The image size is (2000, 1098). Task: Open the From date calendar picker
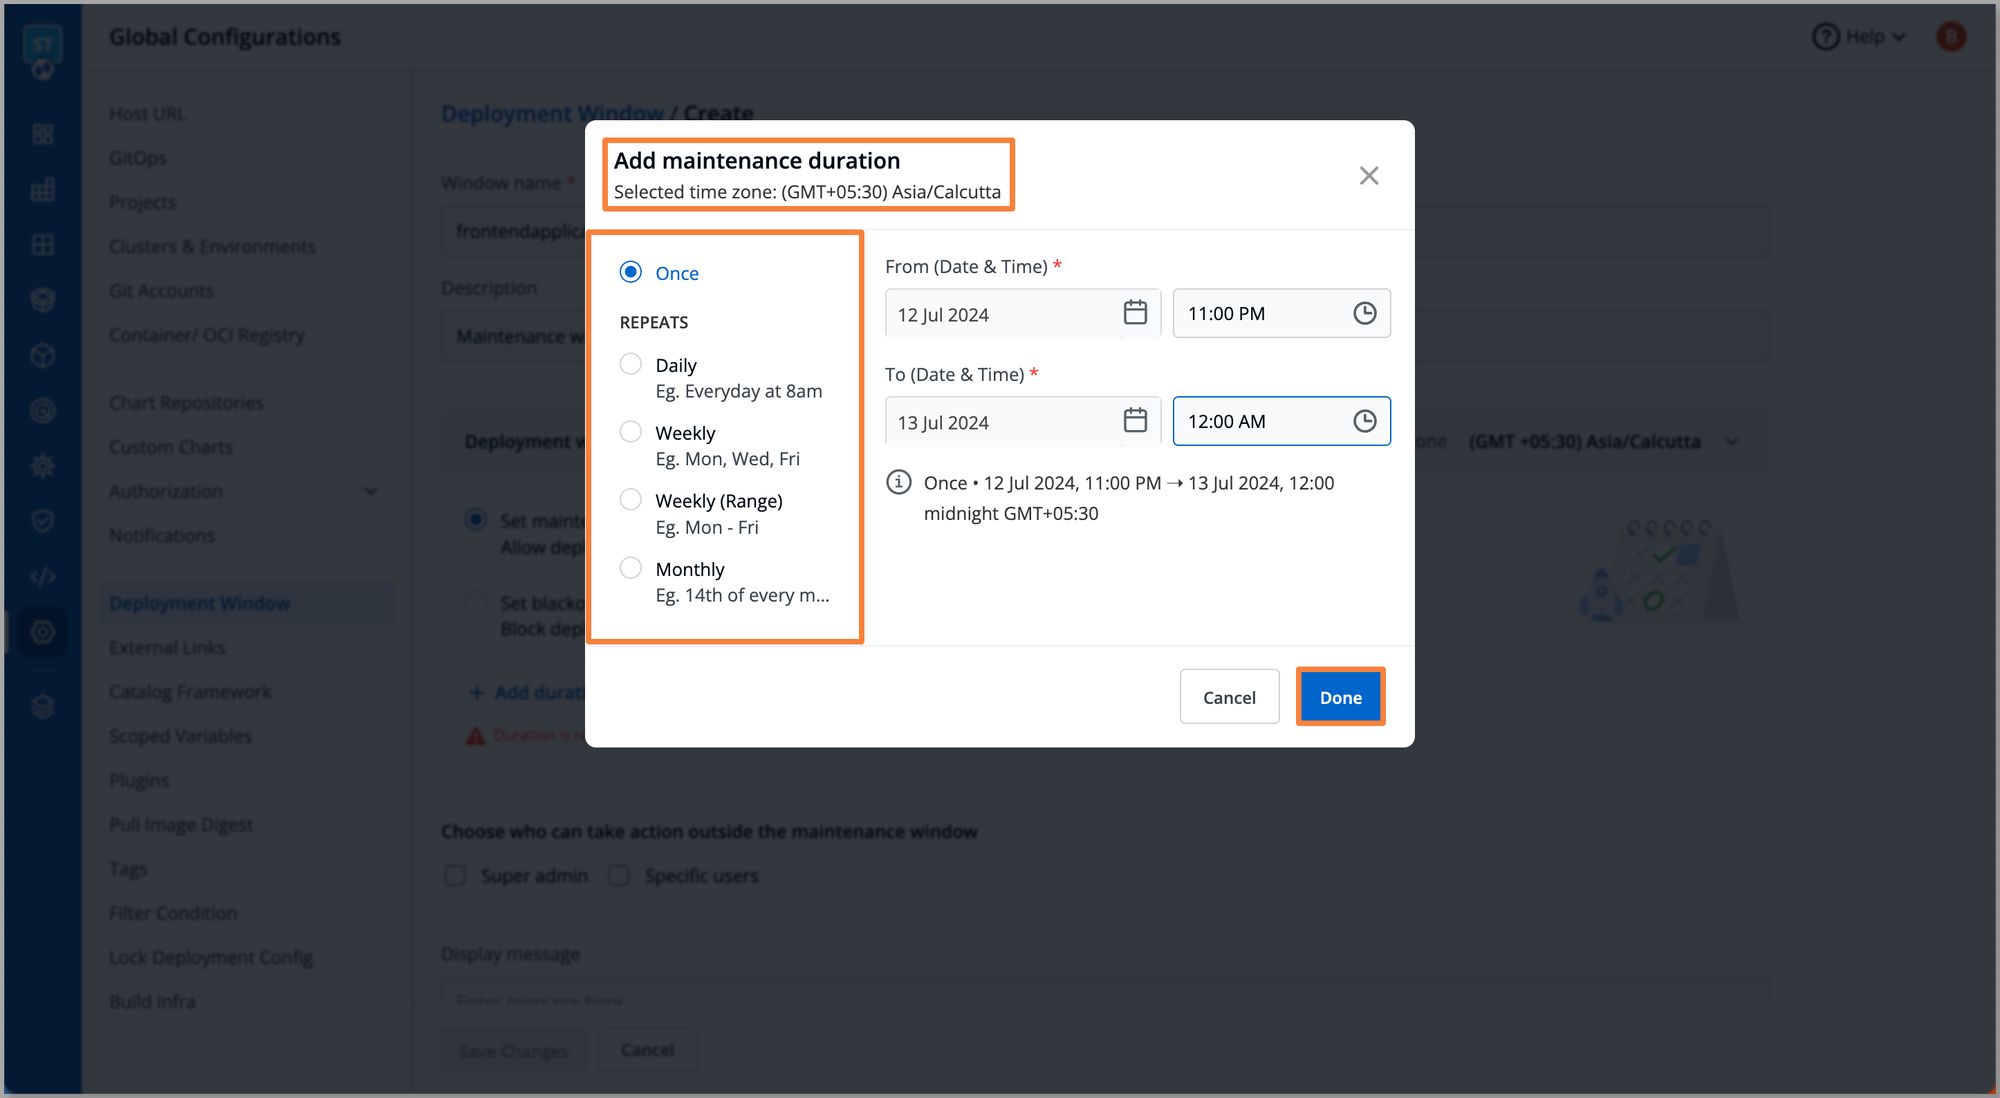(1135, 312)
